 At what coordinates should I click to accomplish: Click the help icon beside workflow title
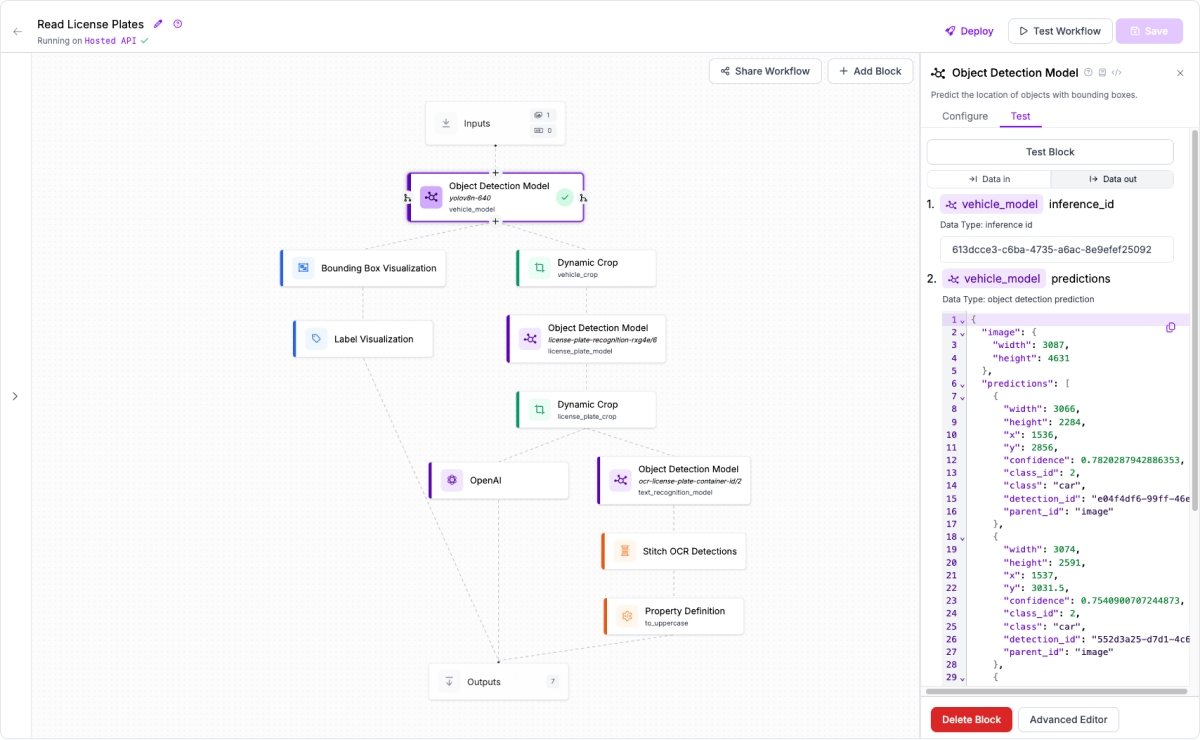(x=178, y=24)
